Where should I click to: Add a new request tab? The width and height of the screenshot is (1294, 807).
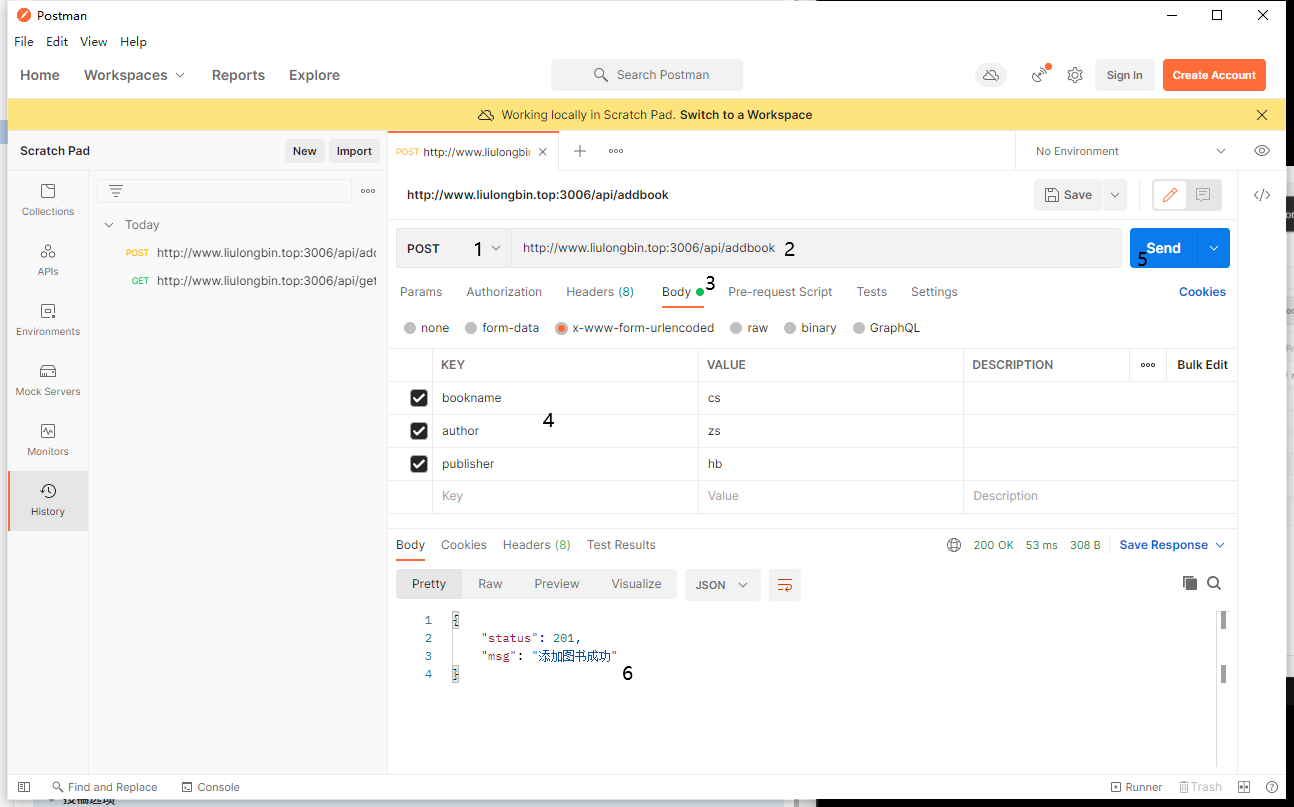tap(579, 151)
